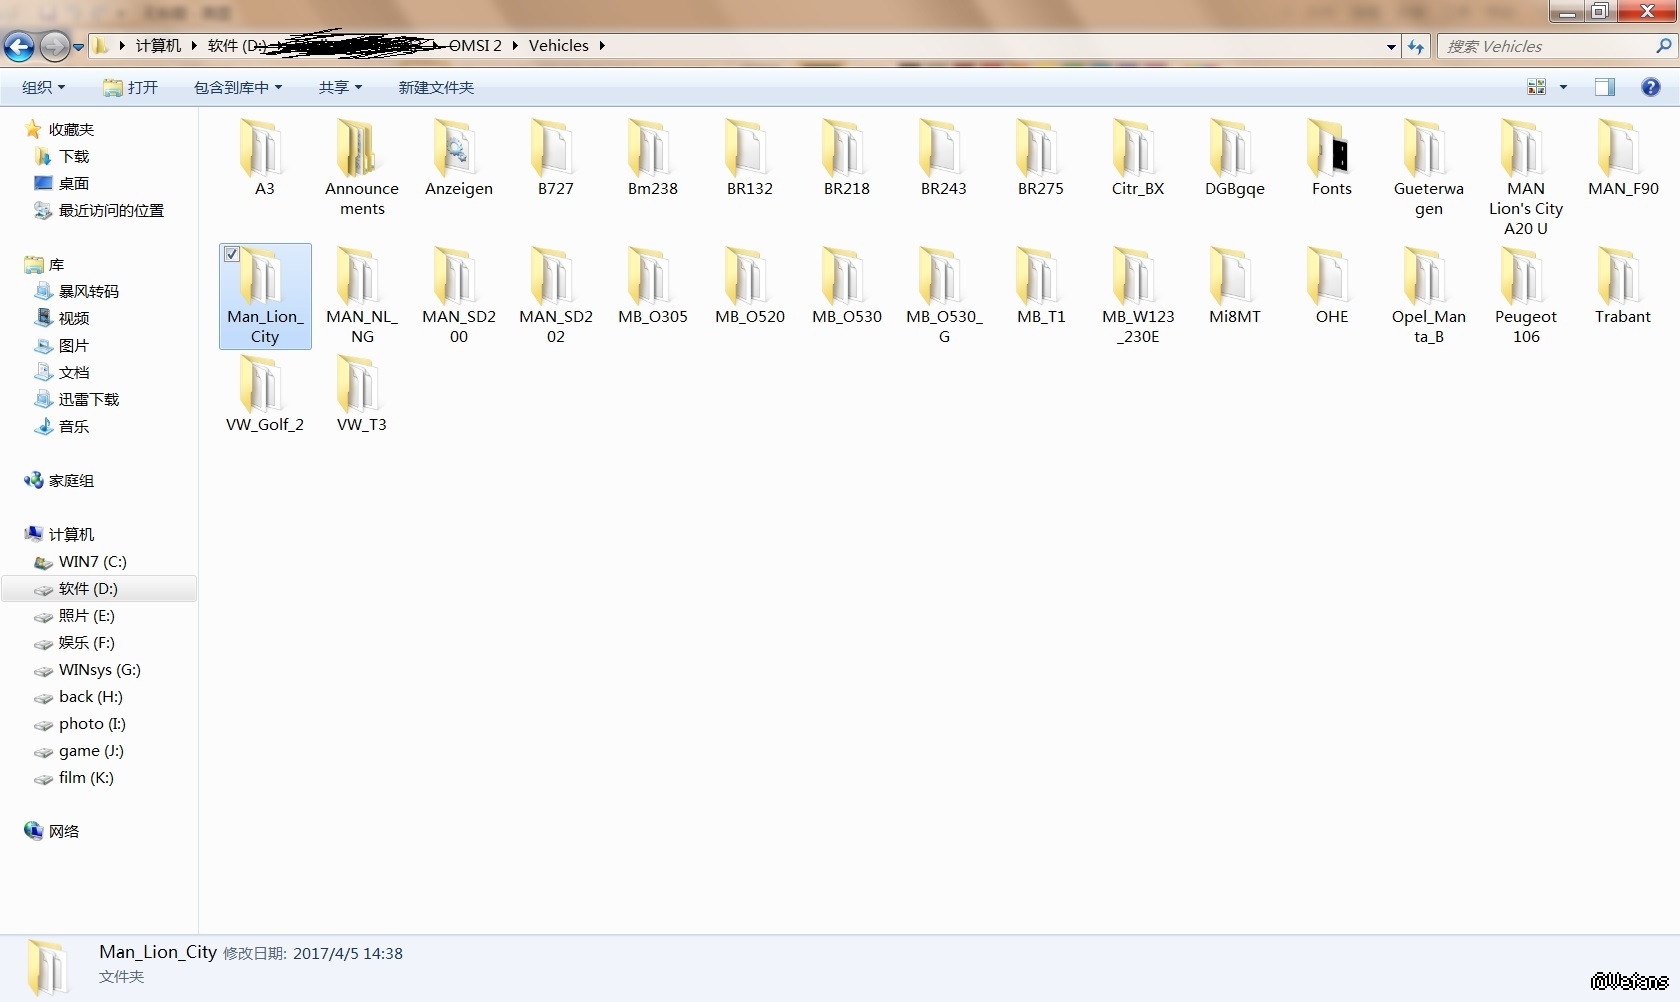The height and width of the screenshot is (1002, 1680).
Task: Select OMSI 2 in the address path
Action: pyautogui.click(x=475, y=46)
